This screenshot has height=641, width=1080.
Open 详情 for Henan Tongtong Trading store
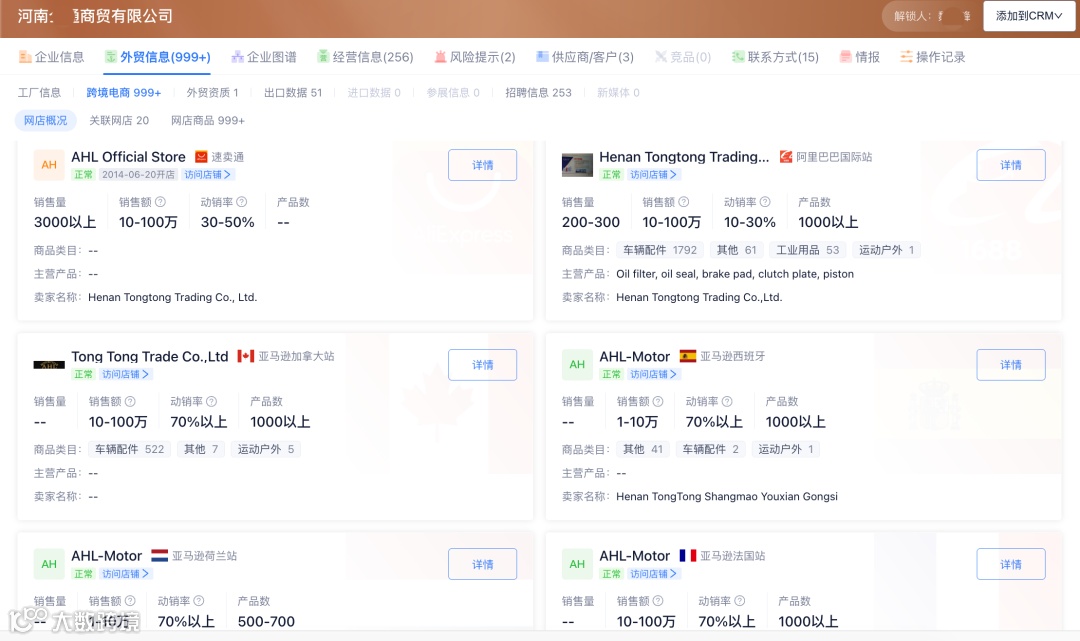(x=1010, y=165)
